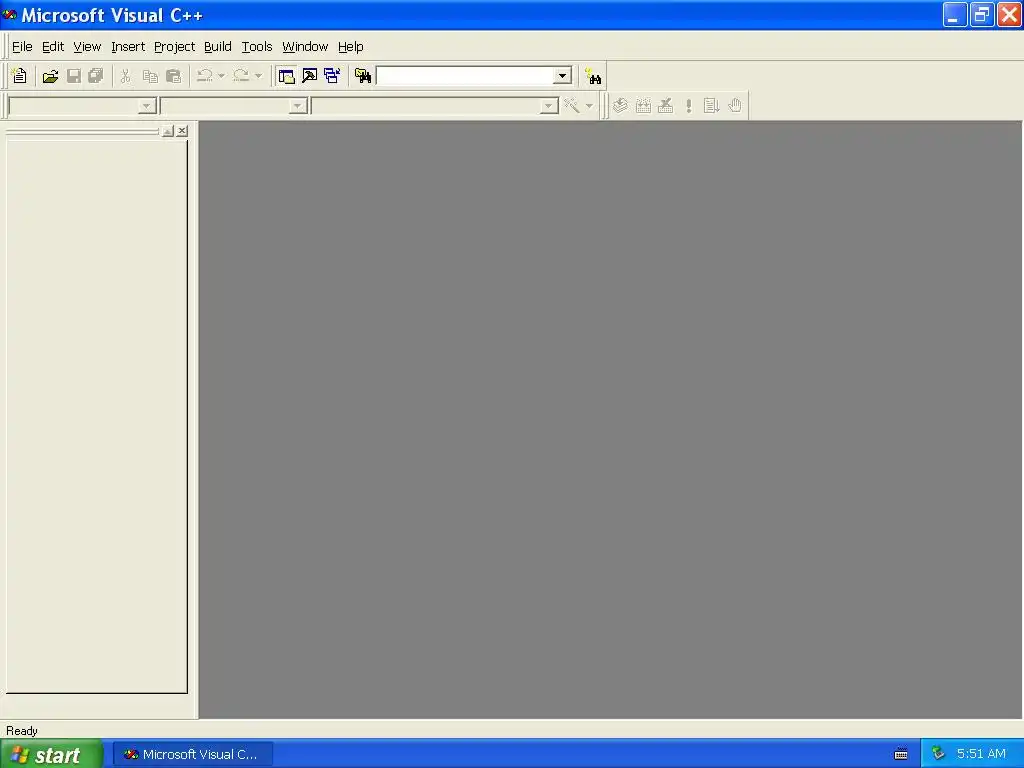Click the Save All icon
The width and height of the screenshot is (1024, 768).
(x=96, y=76)
